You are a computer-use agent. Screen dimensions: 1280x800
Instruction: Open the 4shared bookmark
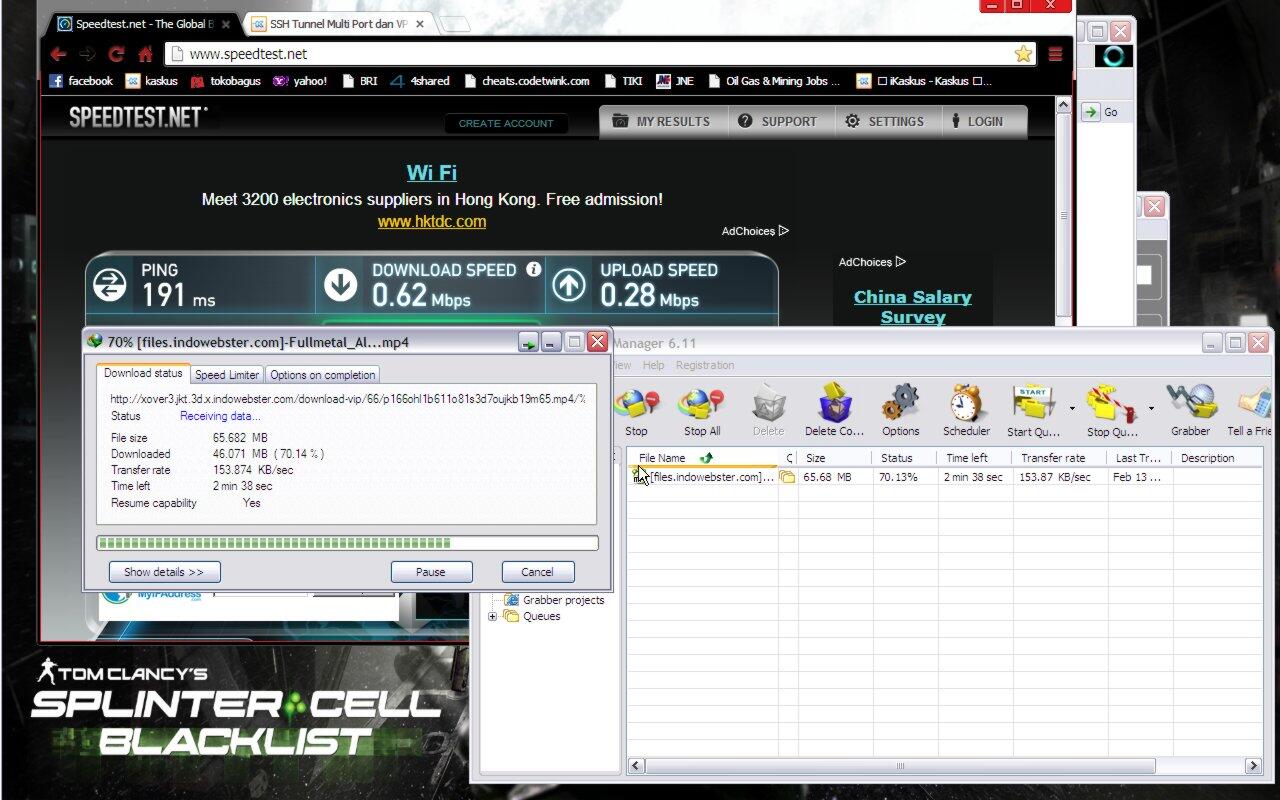pos(420,81)
